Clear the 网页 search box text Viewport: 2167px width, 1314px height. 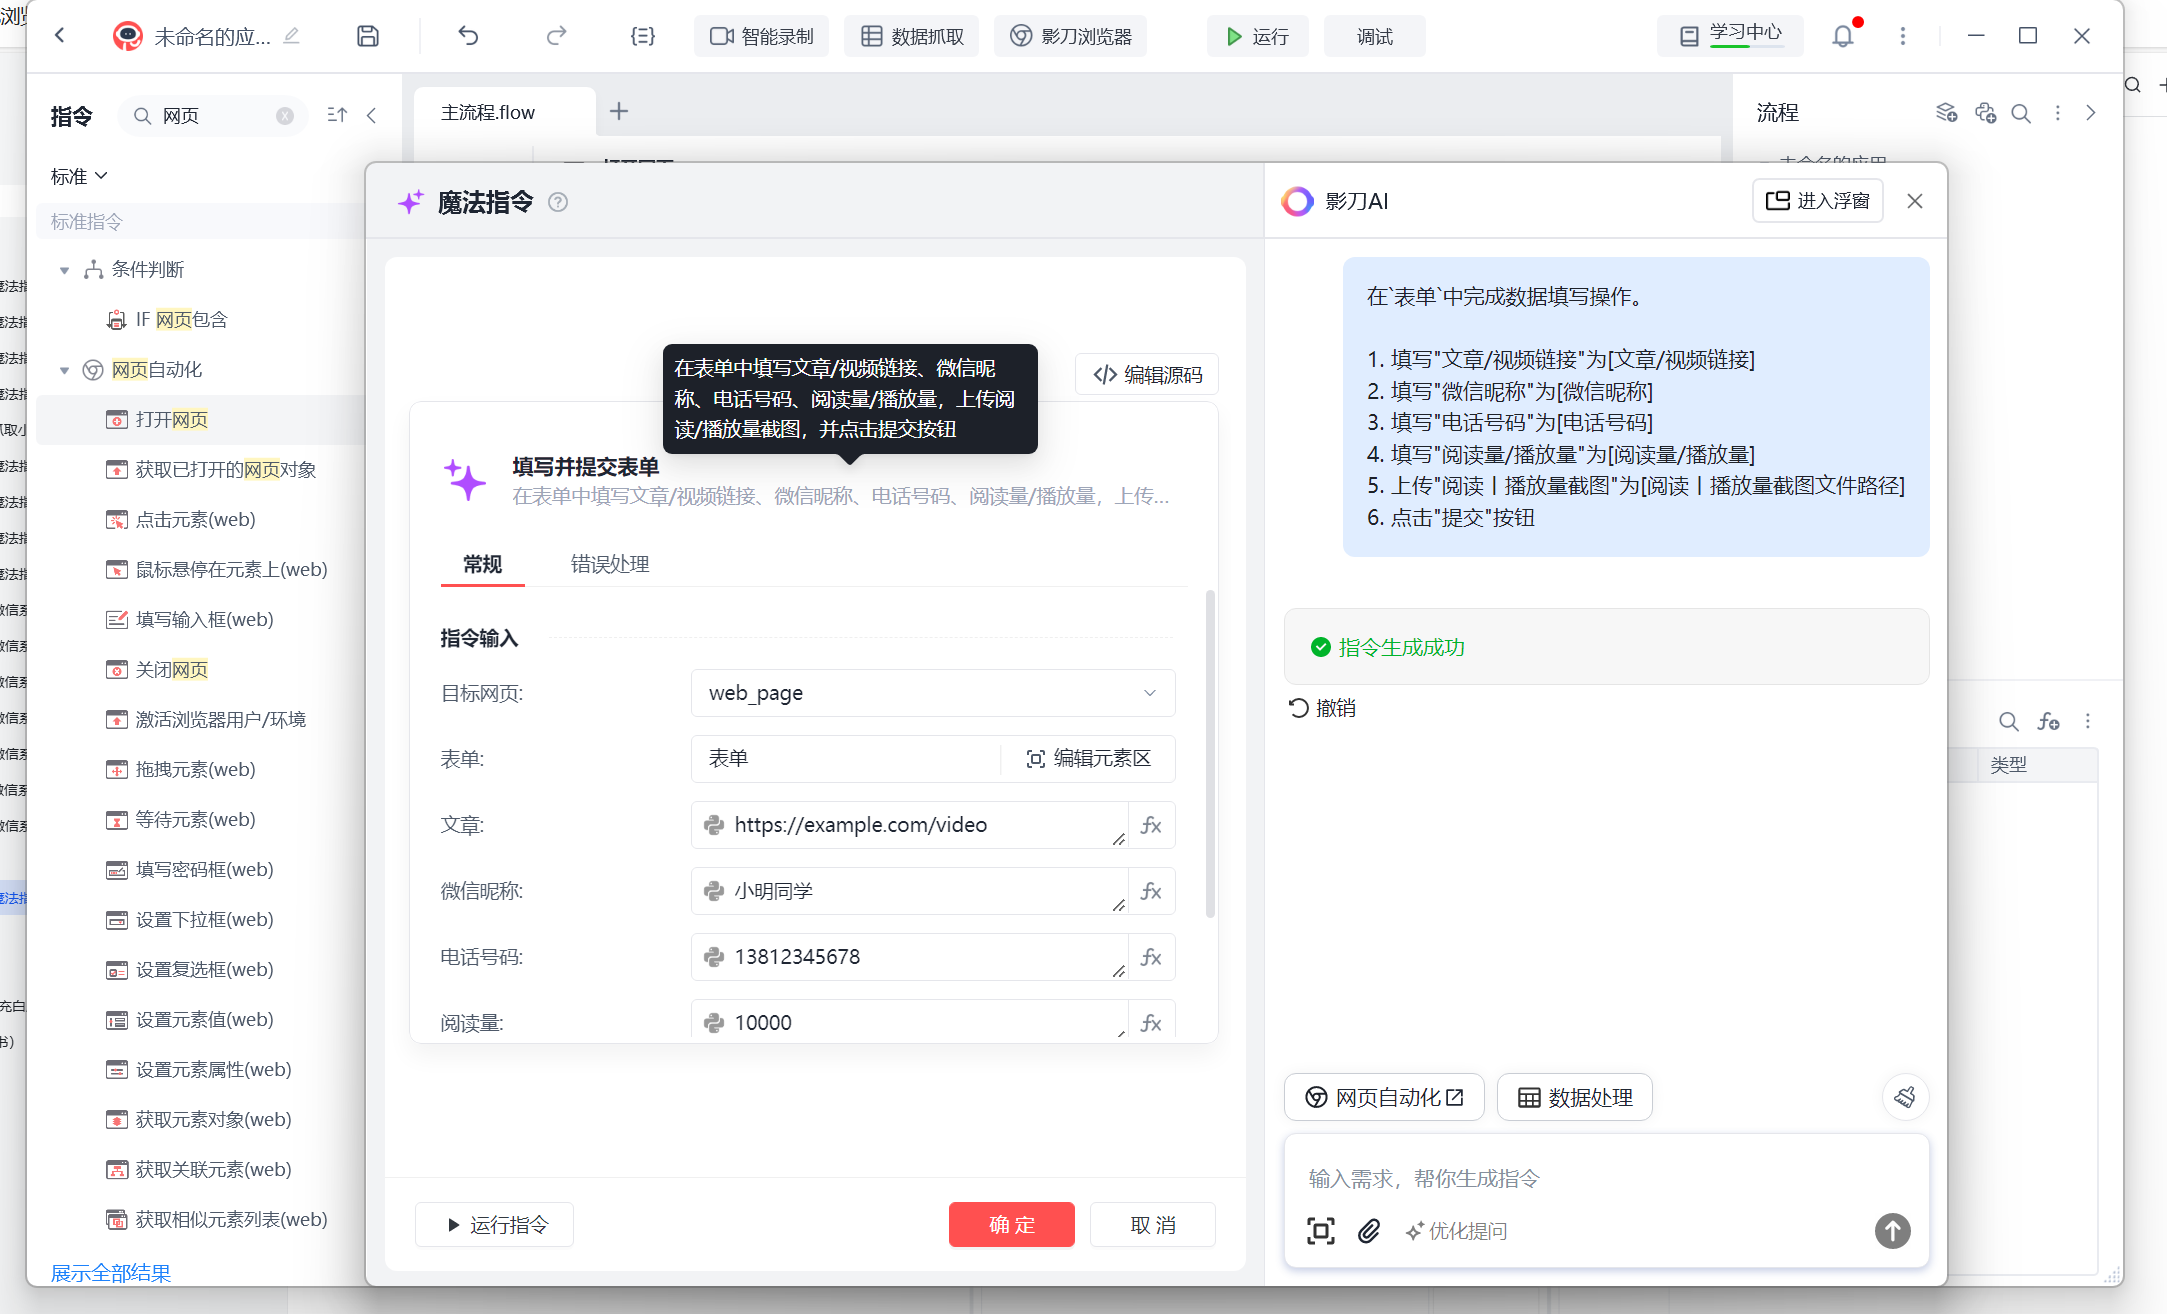(285, 116)
